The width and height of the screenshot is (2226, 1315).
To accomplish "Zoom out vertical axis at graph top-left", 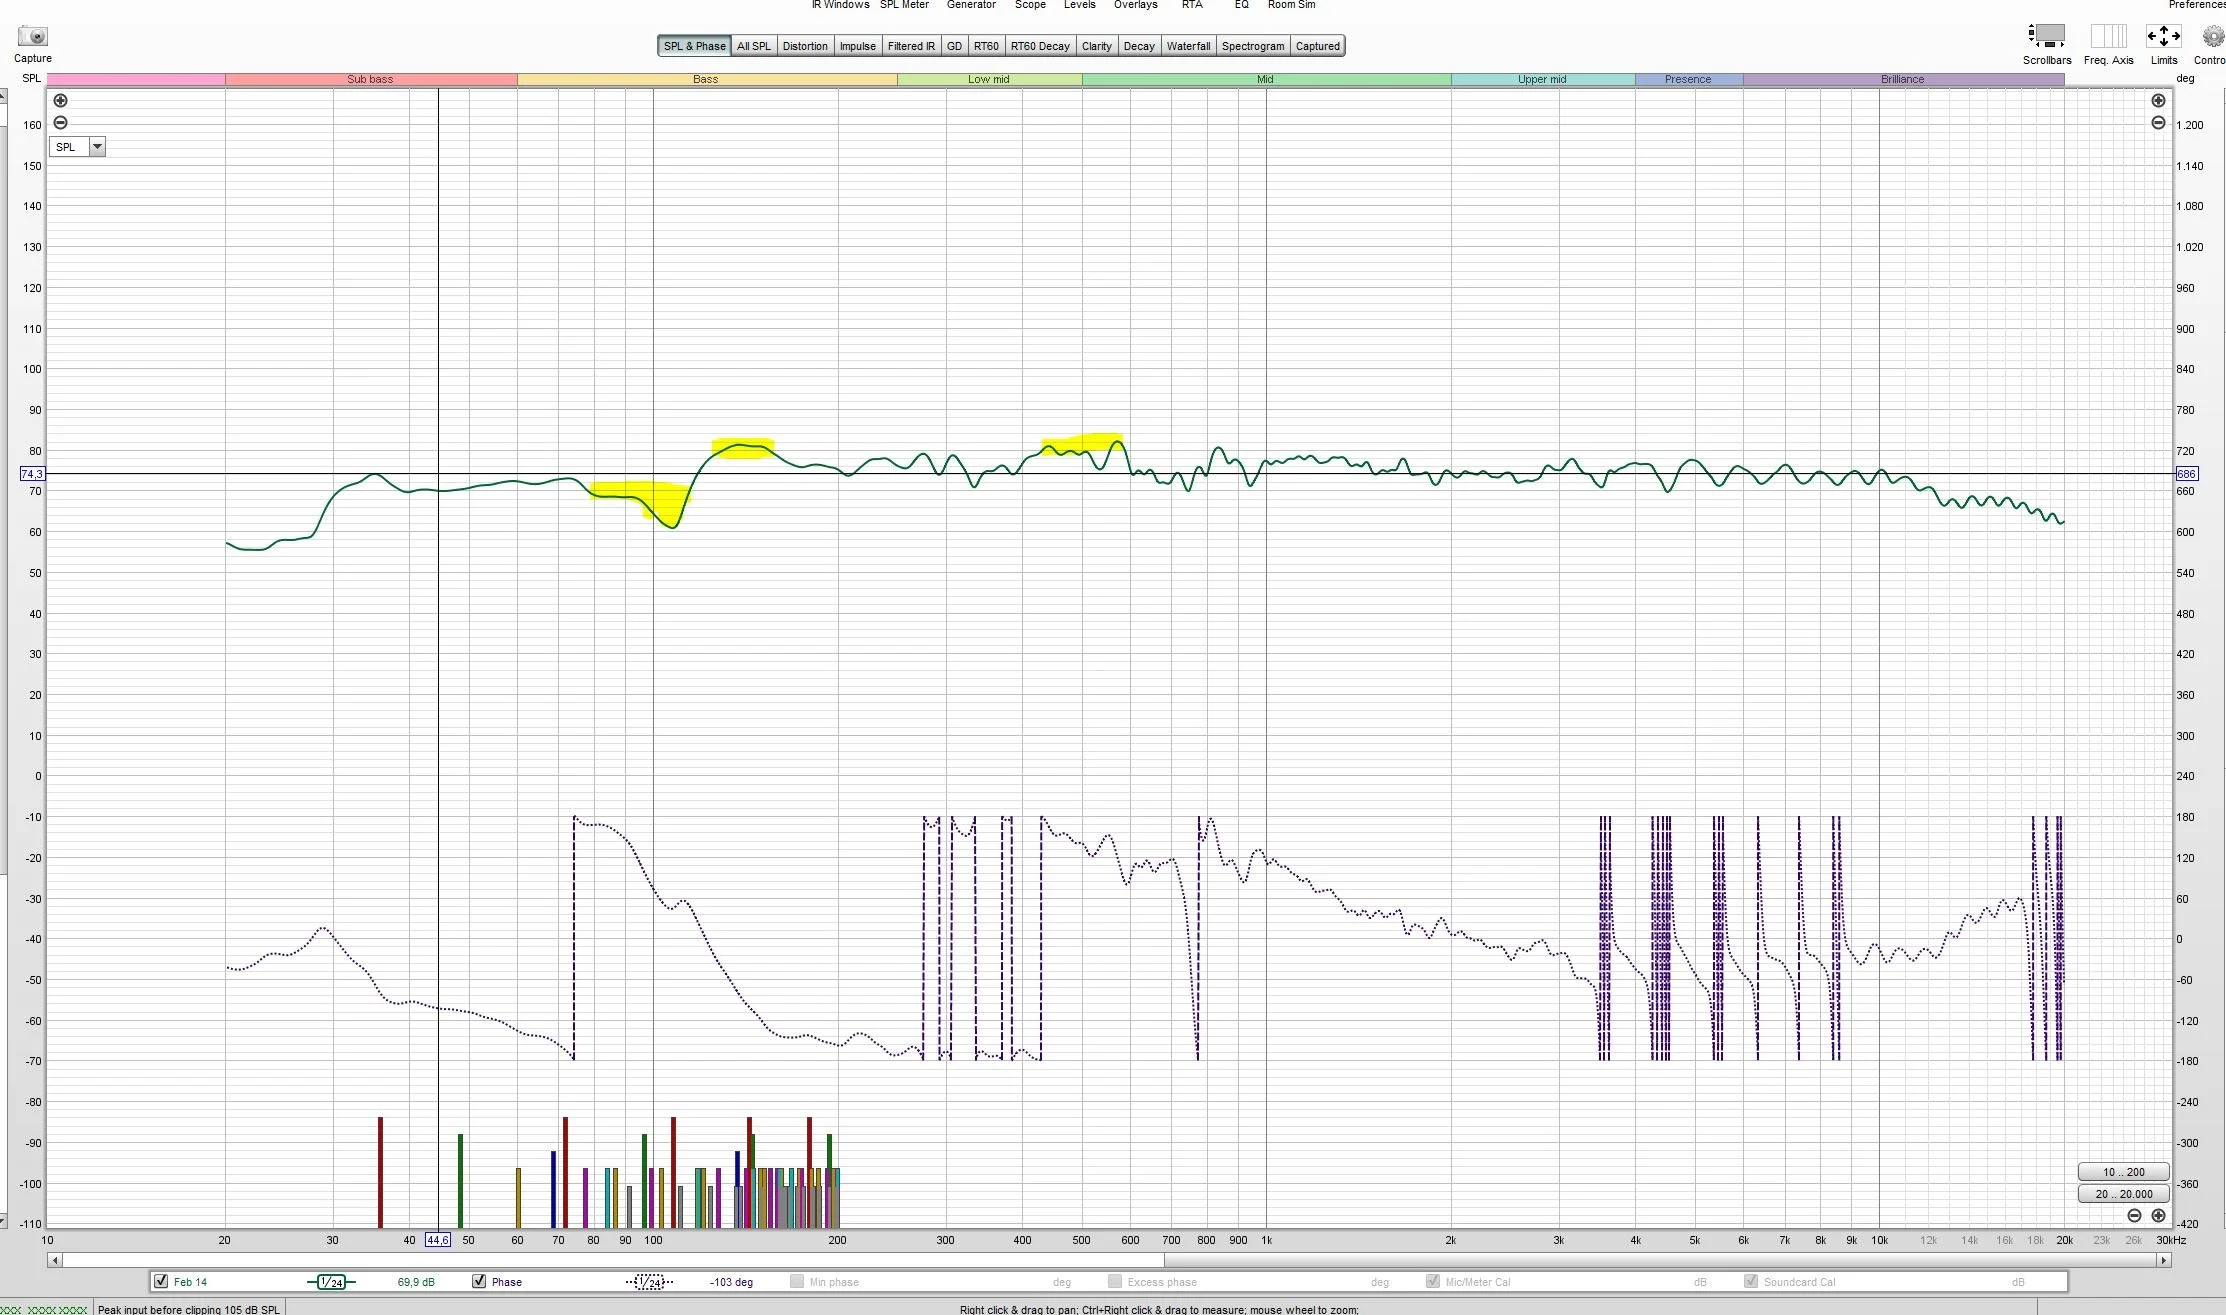I will tap(60, 123).
